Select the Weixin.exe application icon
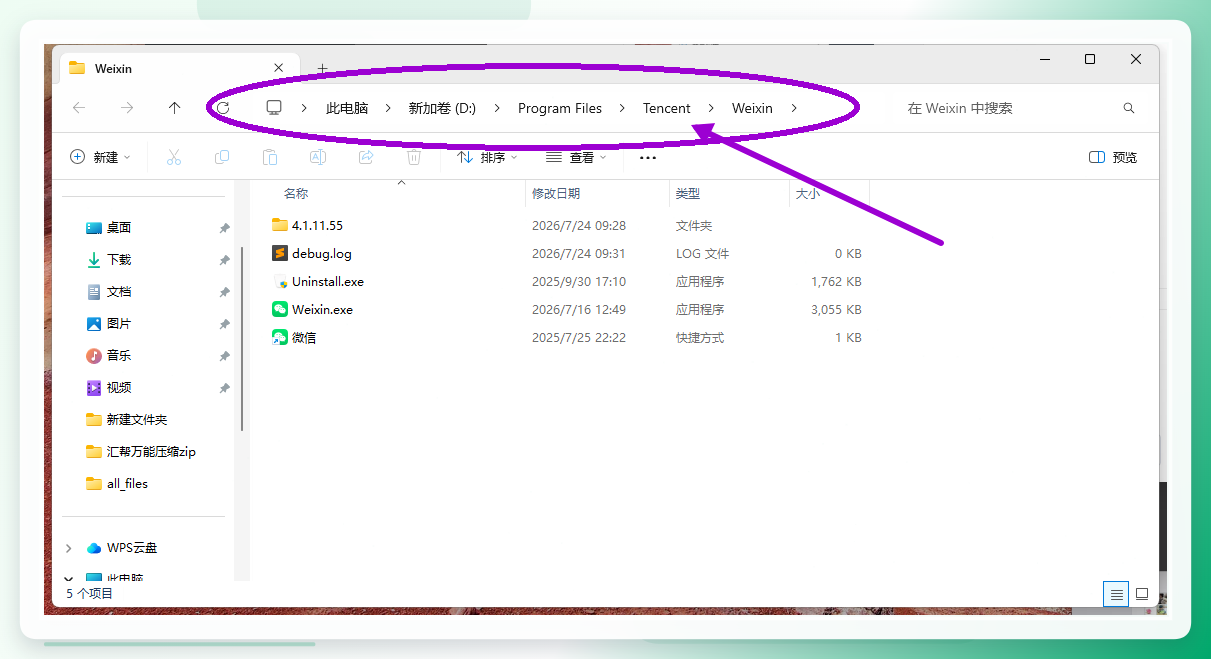 tap(280, 309)
